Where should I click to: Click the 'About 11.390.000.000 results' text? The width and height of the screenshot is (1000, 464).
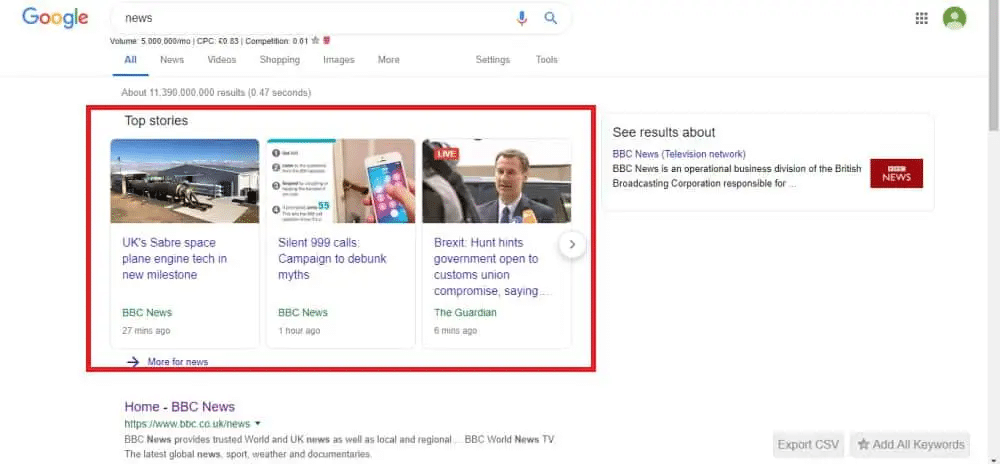[216, 92]
